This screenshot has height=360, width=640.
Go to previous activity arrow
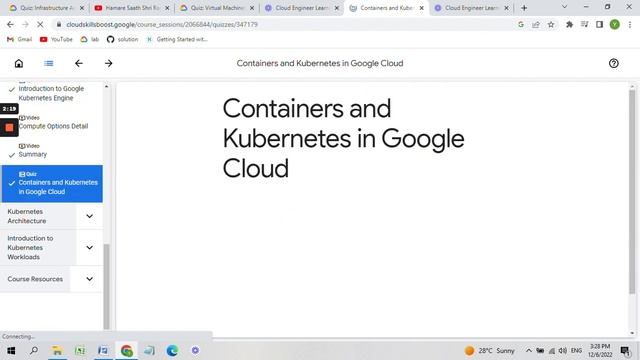pyautogui.click(x=79, y=63)
